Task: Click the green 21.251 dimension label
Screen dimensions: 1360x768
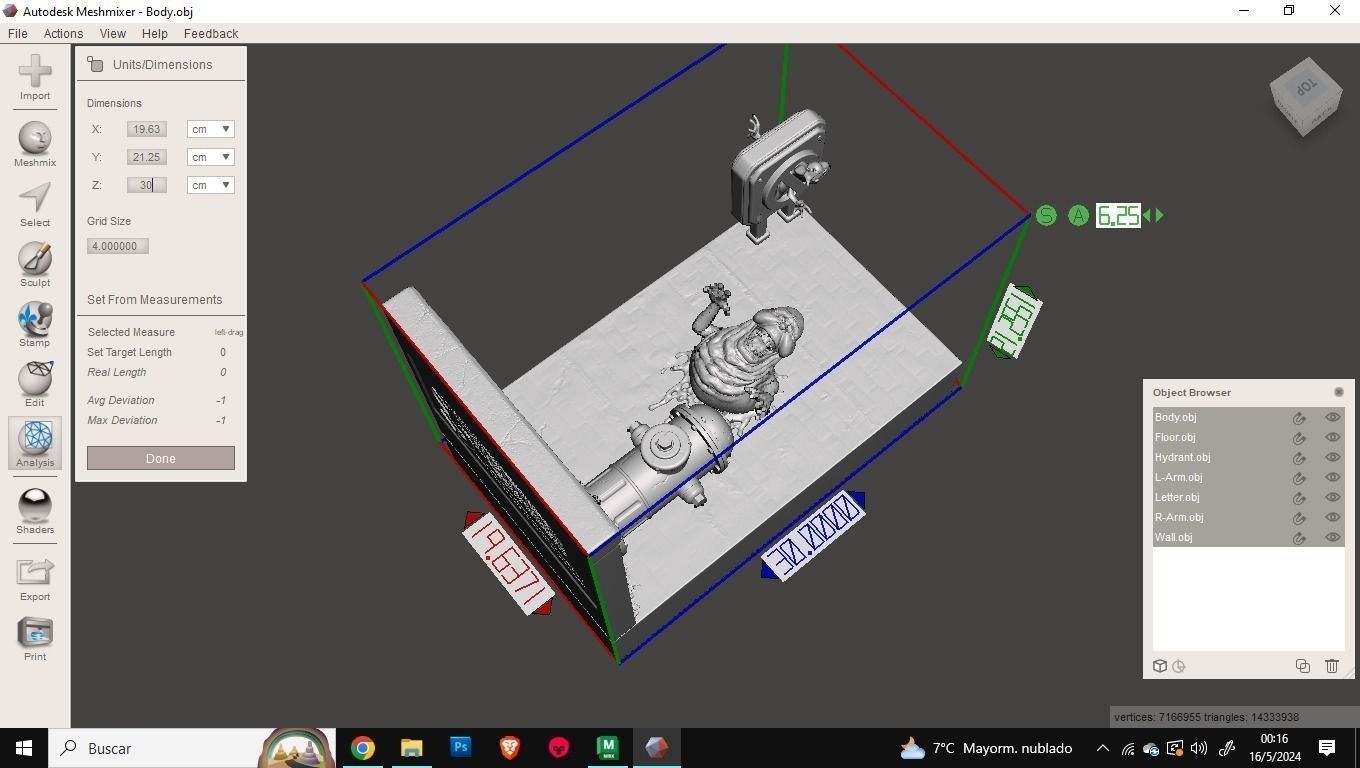Action: point(1014,322)
